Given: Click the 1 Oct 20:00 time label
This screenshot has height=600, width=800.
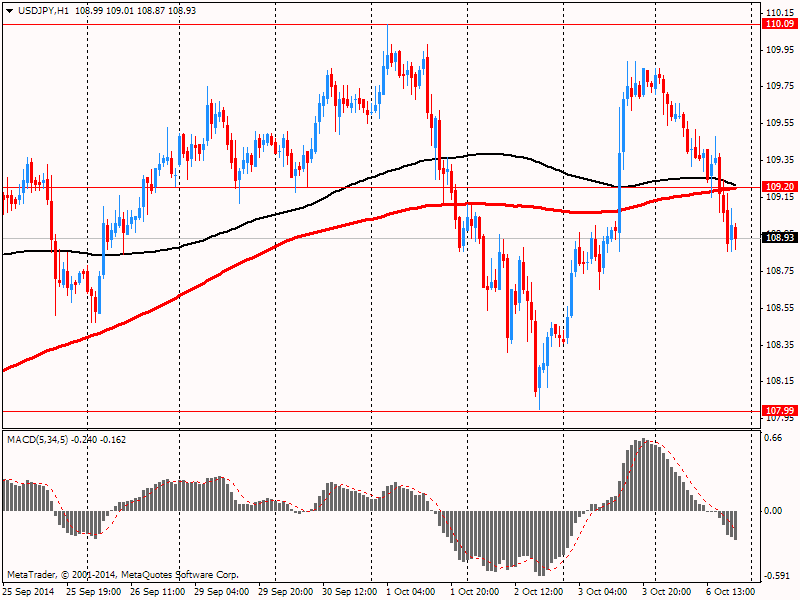Looking at the screenshot, I should click(x=474, y=592).
